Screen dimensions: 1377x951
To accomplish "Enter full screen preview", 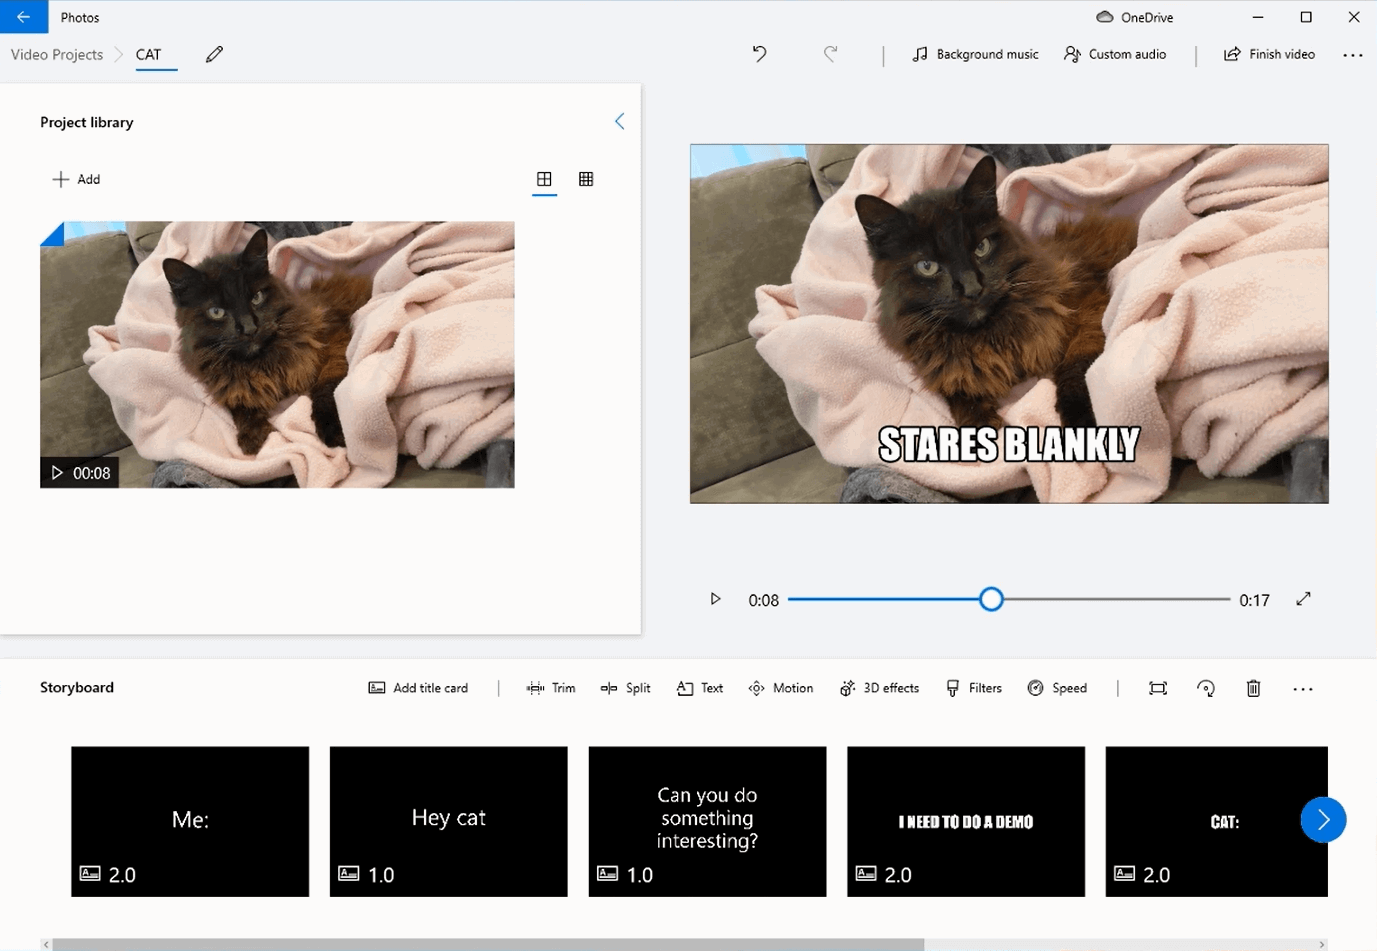I will tap(1303, 599).
